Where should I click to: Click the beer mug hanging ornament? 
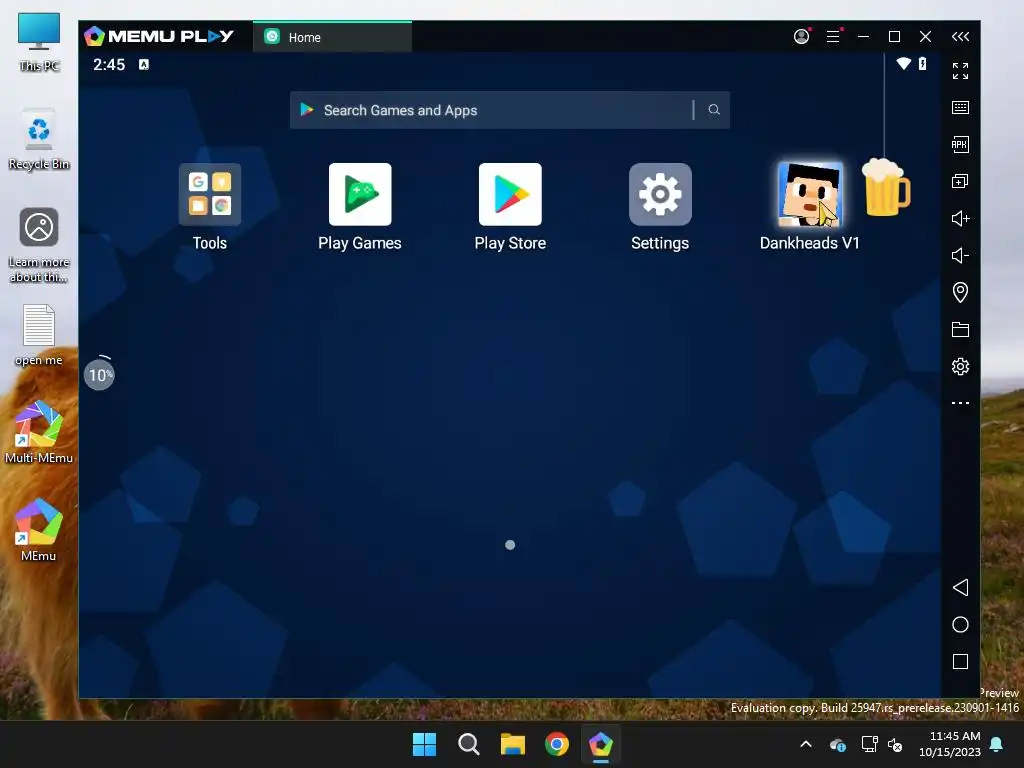(886, 187)
